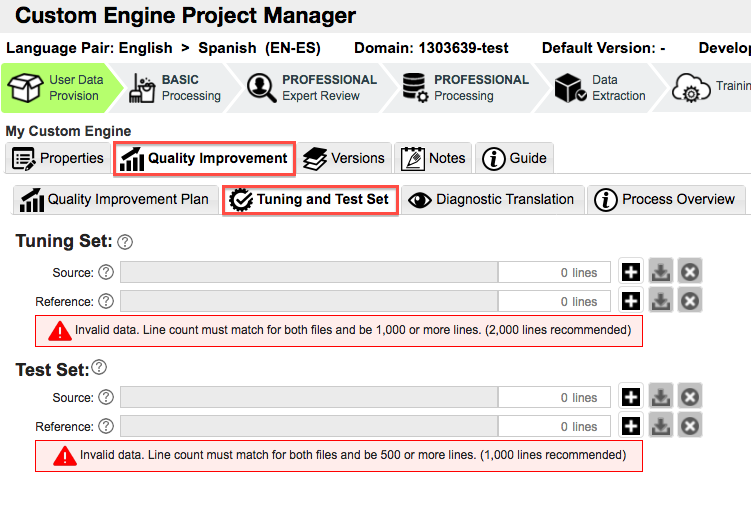
Task: Click the BASIC Processing broom icon
Action: [142, 88]
